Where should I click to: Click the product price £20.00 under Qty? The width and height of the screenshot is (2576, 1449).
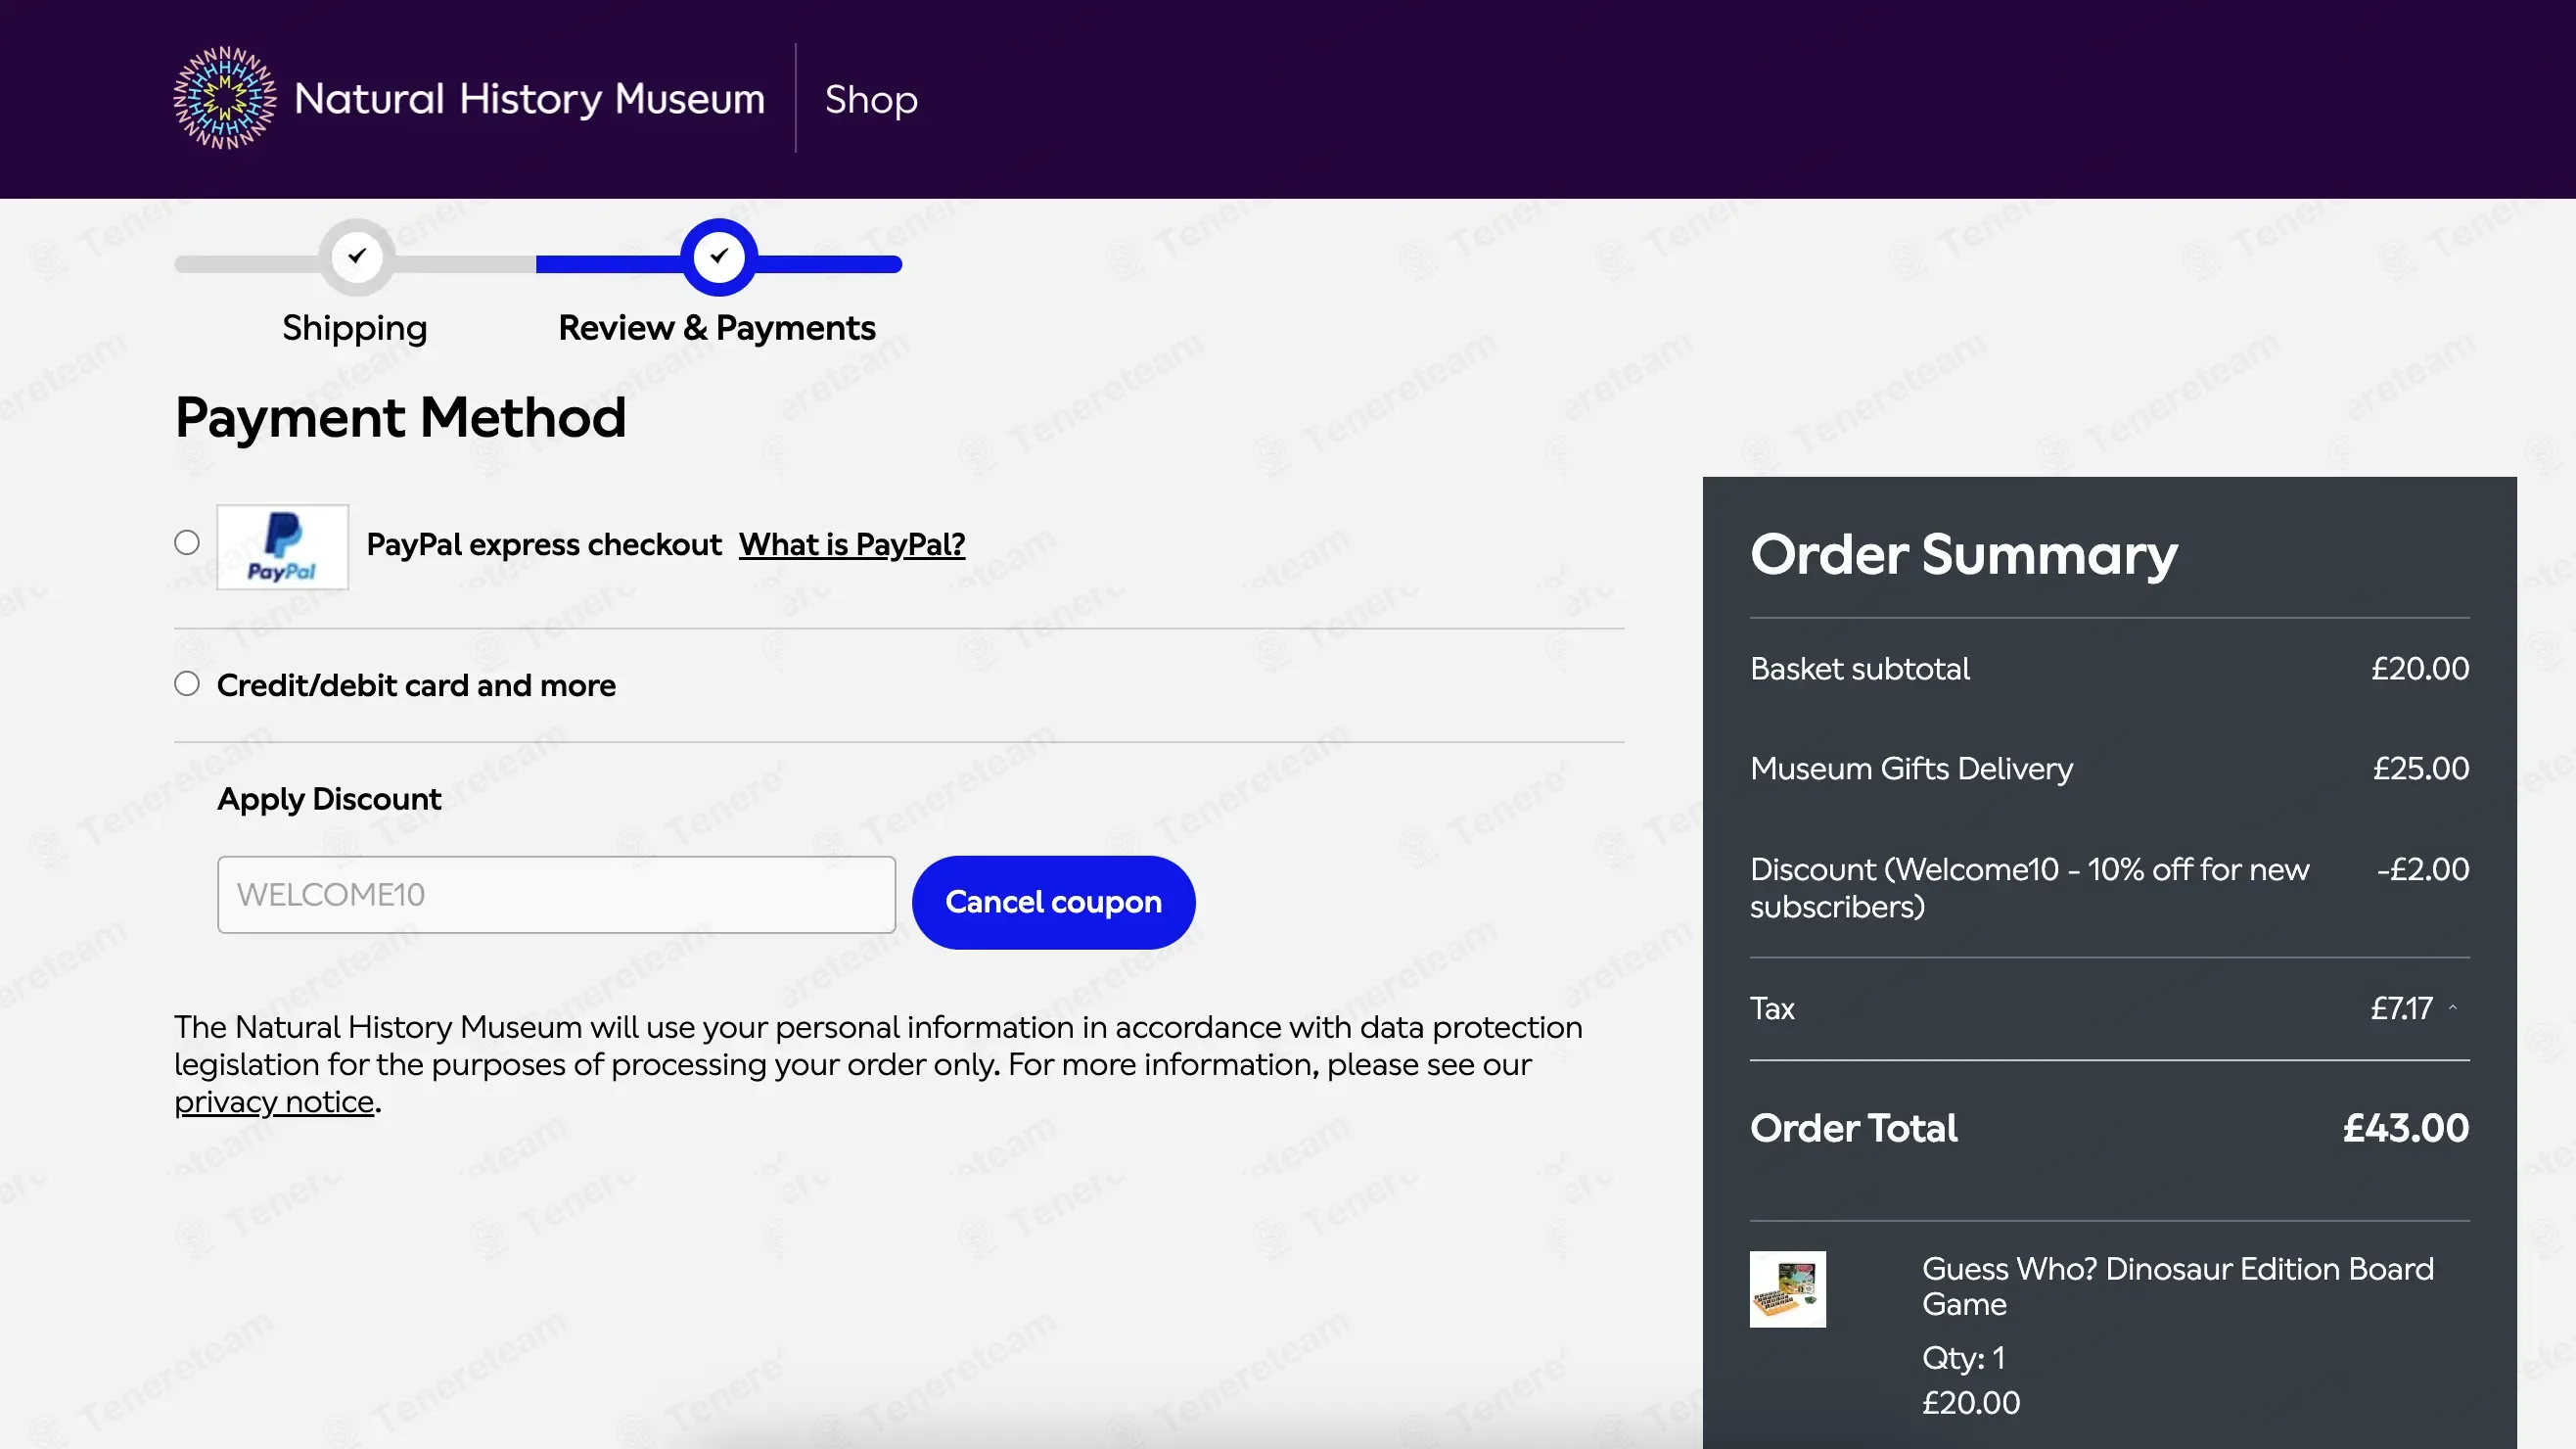pyautogui.click(x=1971, y=1403)
